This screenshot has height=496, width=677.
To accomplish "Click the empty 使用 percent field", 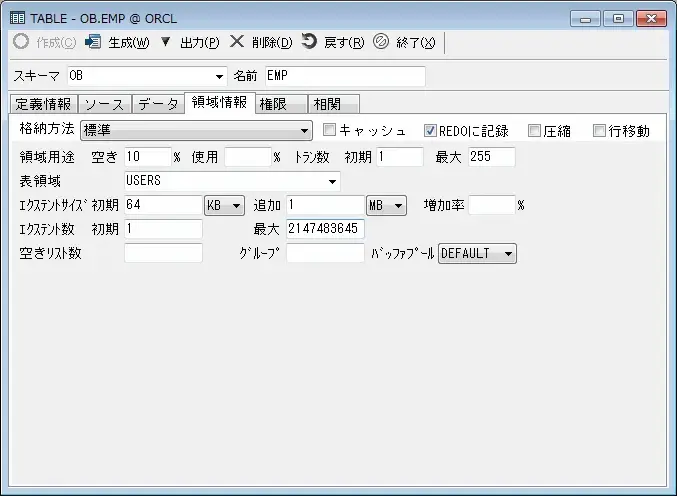I will click(248, 157).
